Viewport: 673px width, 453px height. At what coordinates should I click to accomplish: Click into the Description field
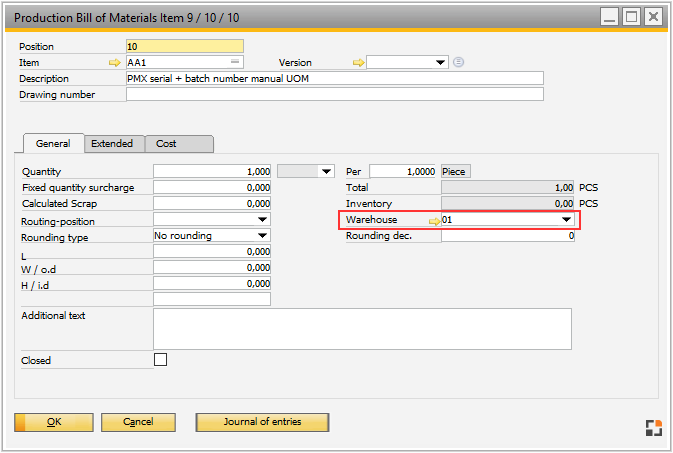tap(335, 78)
